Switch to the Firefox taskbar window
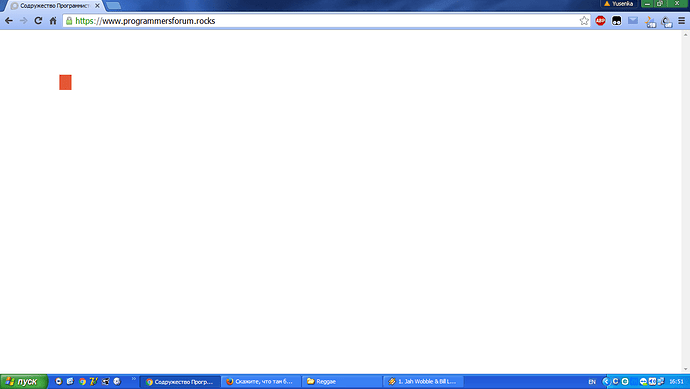Screen dimensions: 690x389 click(261, 382)
